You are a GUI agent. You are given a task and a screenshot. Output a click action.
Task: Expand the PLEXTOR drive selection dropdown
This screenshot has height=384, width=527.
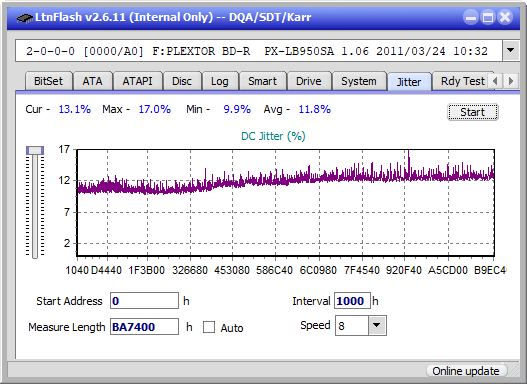click(x=511, y=51)
